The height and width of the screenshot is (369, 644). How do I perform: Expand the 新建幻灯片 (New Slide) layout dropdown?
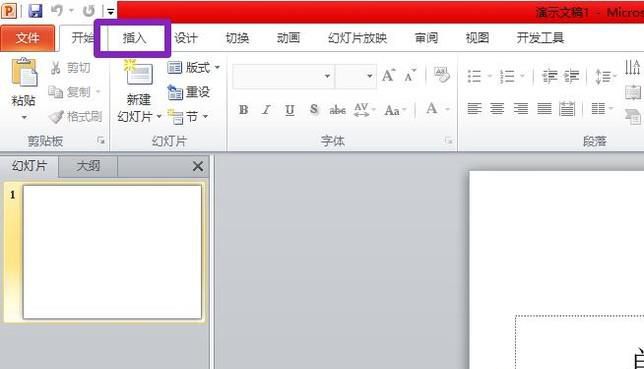click(159, 117)
